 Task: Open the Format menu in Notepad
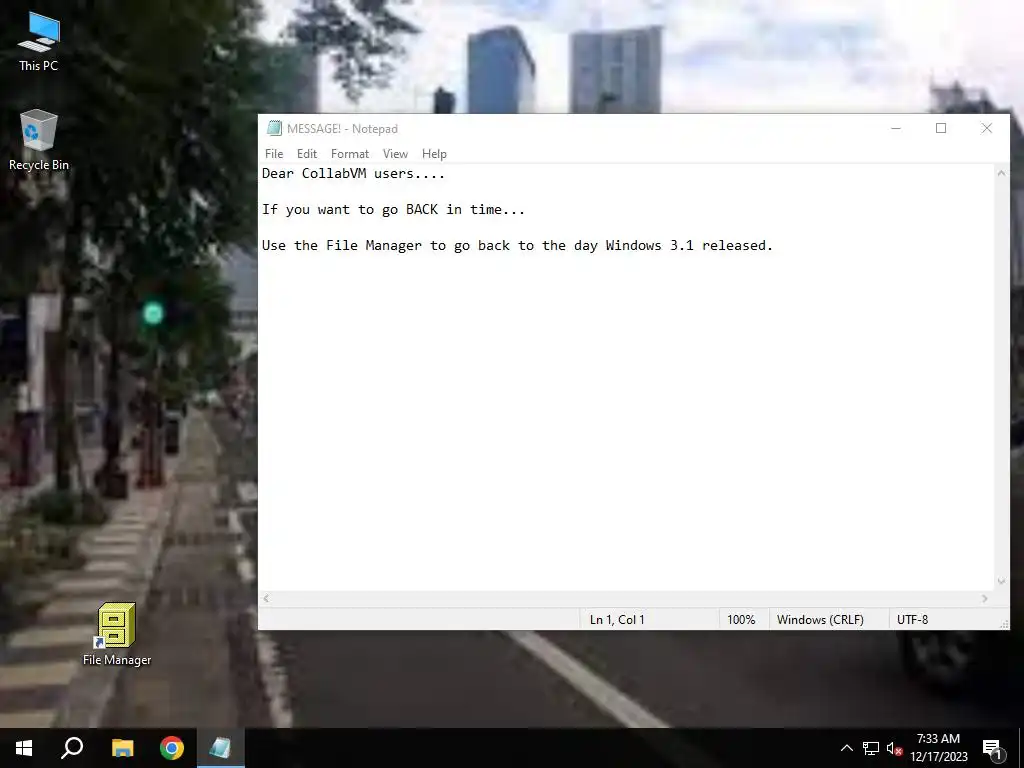click(350, 154)
